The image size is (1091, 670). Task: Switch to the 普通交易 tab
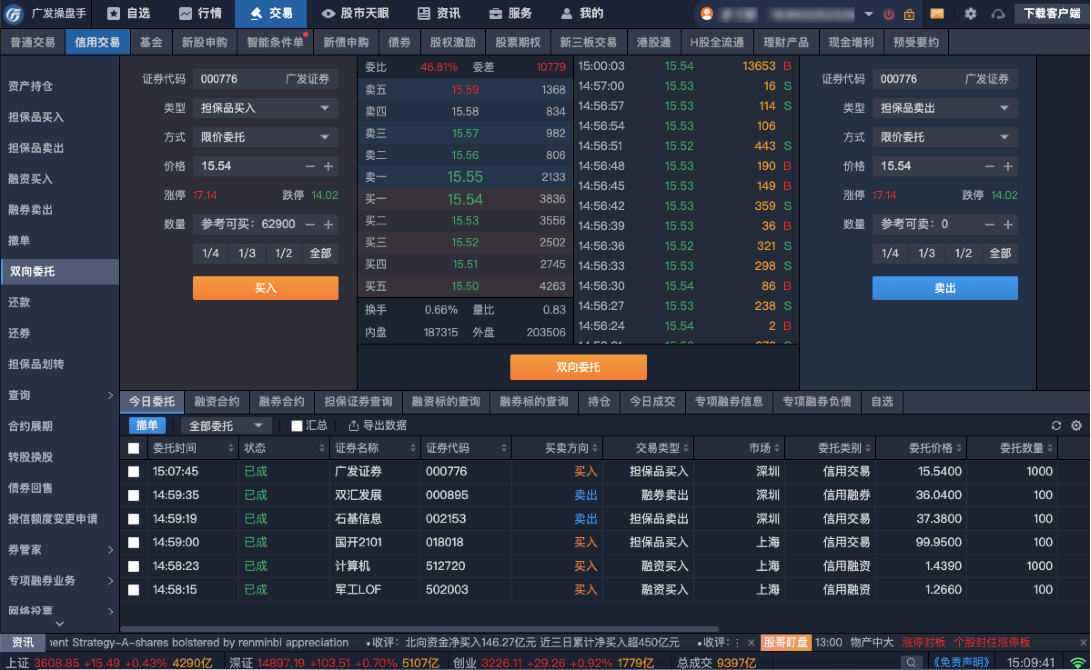tap(33, 42)
